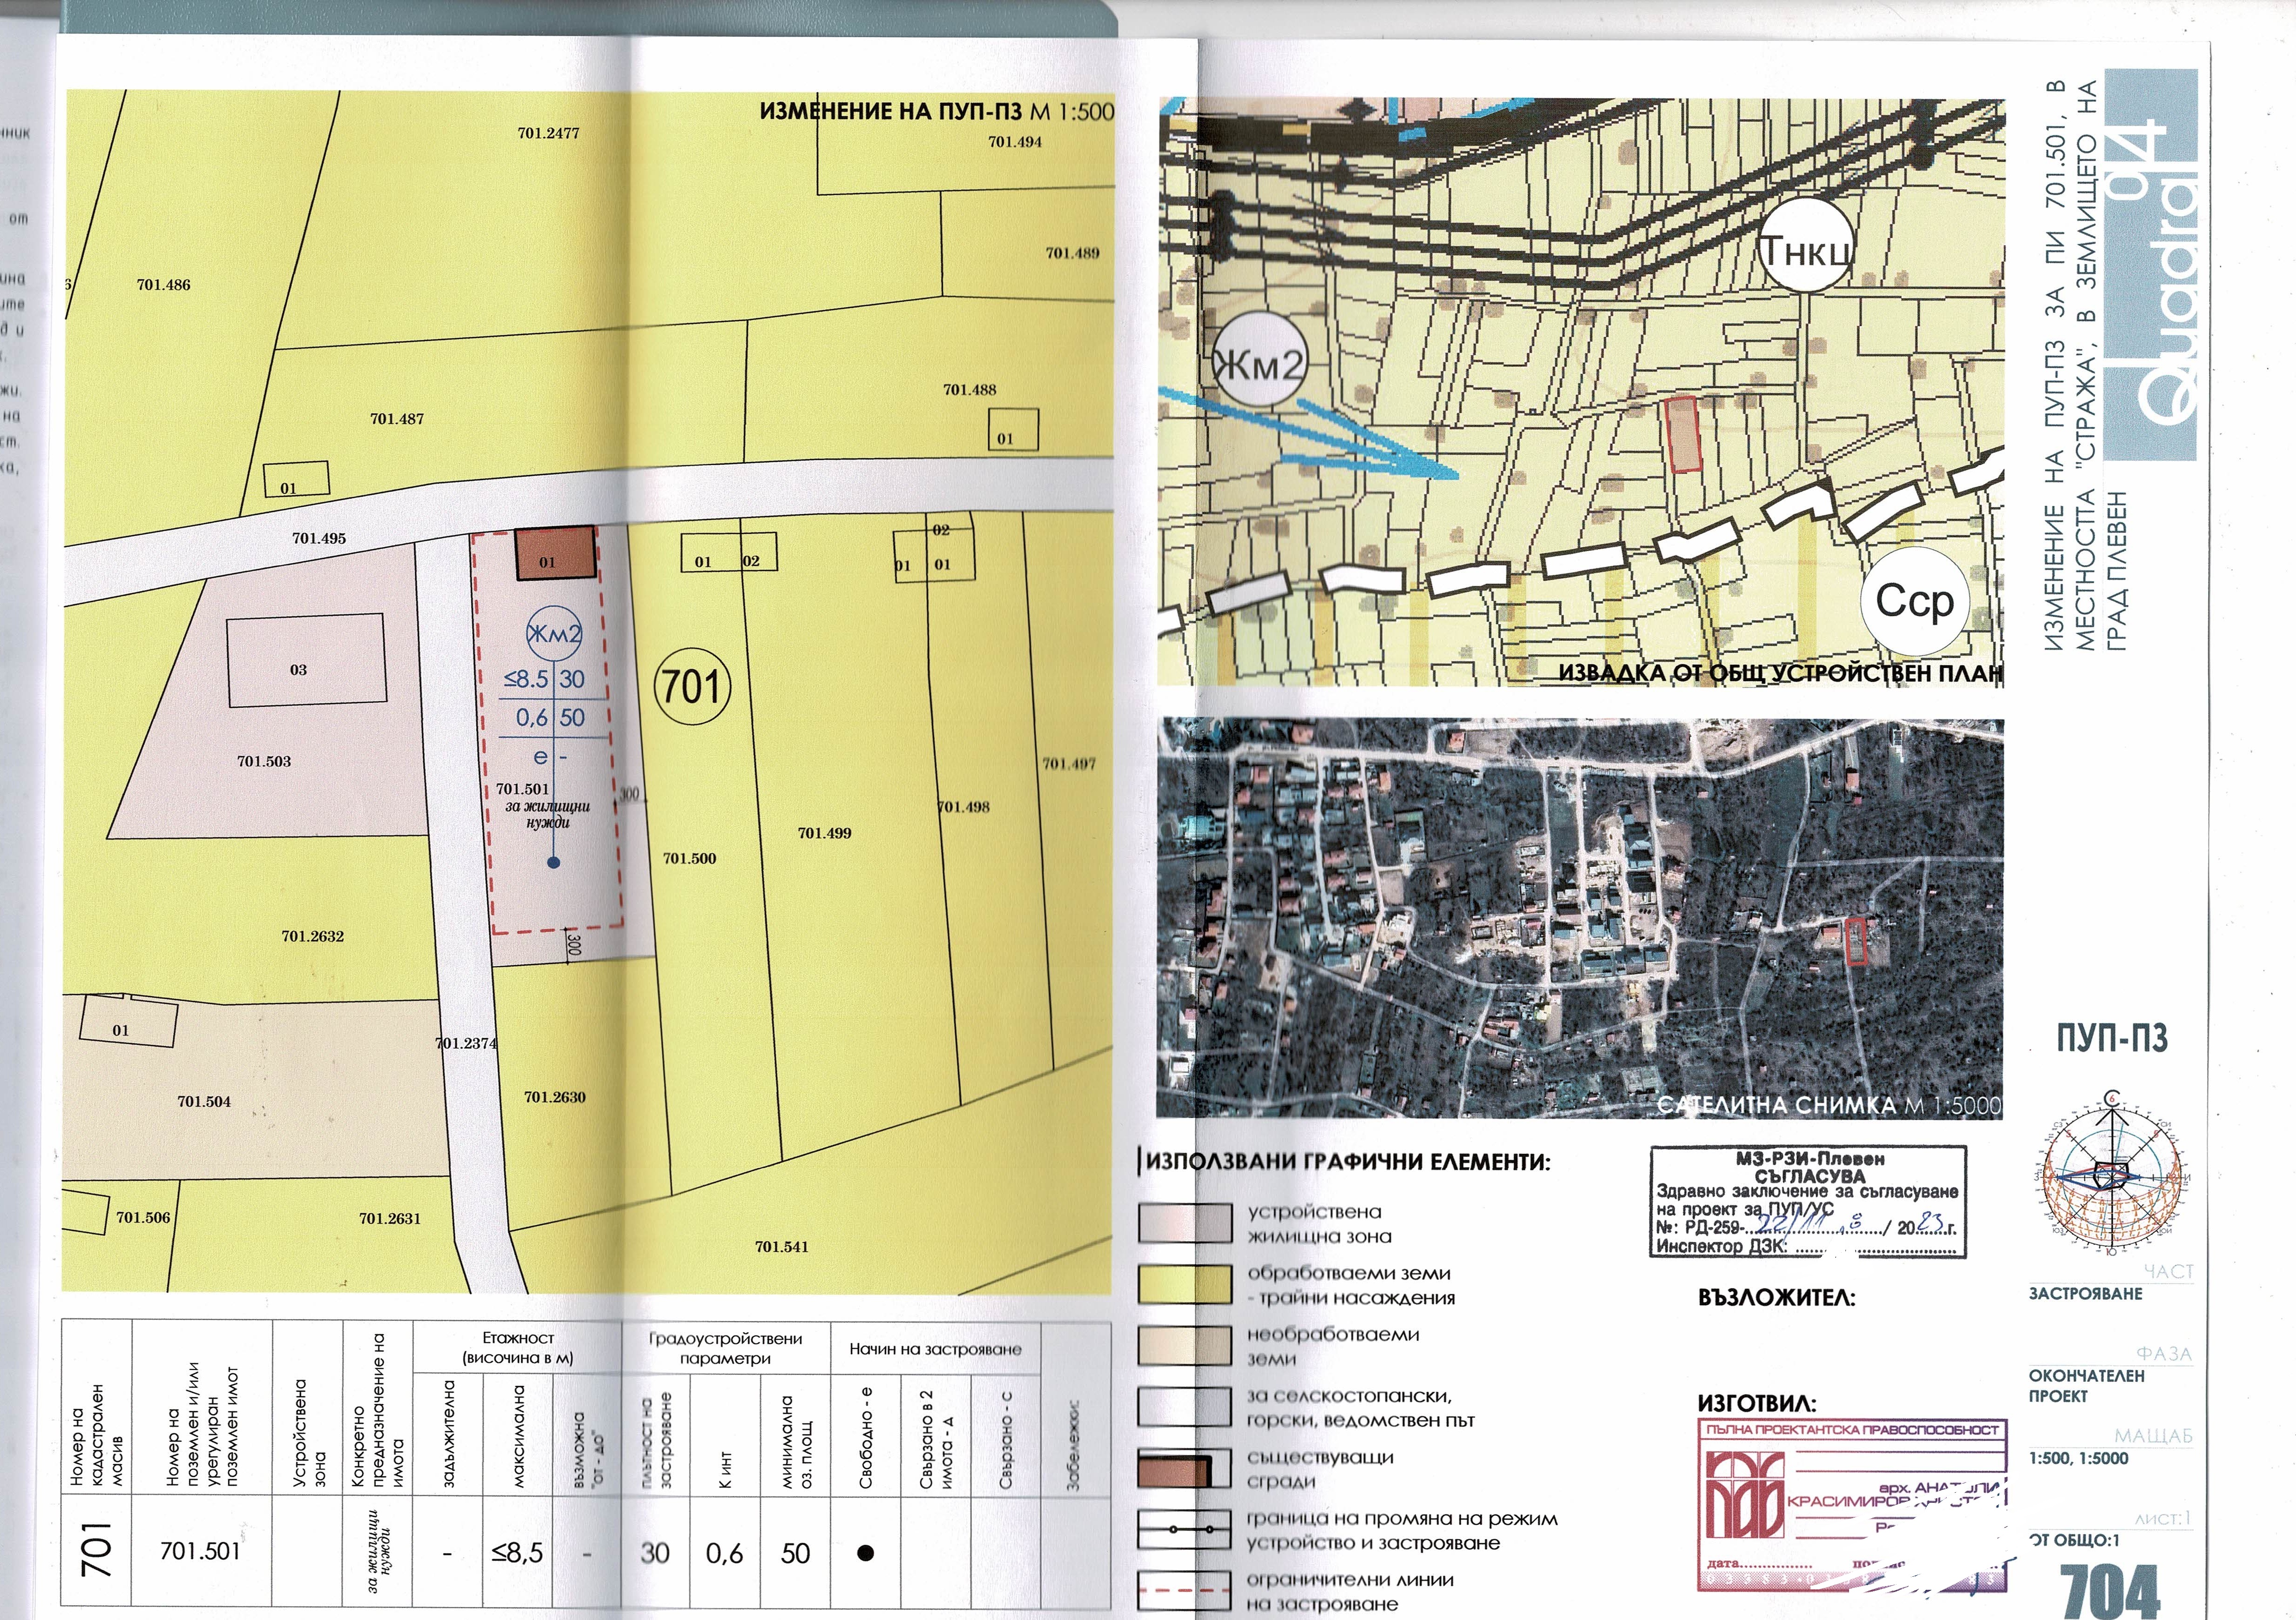Click parcel label 701.499
Image resolution: width=2296 pixels, height=1620 pixels.
824,832
